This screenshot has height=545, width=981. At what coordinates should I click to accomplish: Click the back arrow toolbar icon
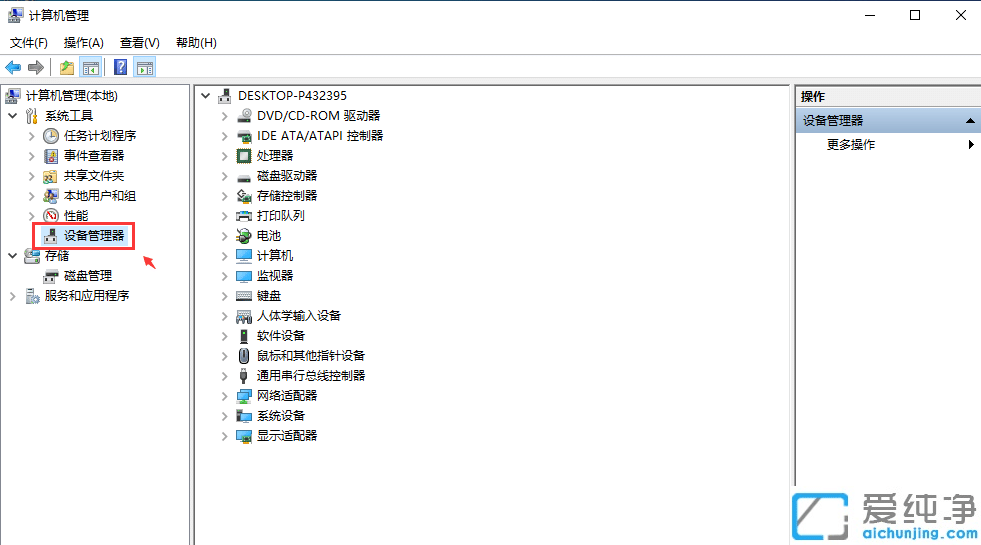(13, 67)
